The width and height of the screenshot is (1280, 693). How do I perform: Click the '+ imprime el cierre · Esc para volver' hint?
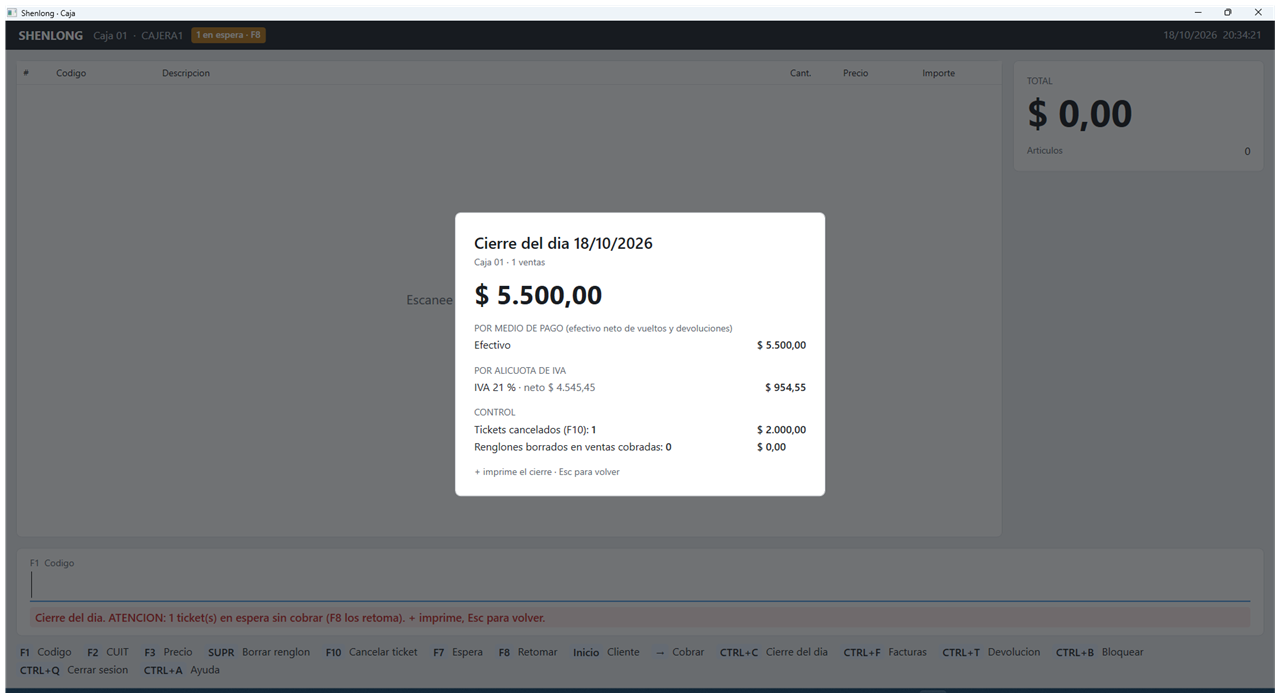(547, 472)
